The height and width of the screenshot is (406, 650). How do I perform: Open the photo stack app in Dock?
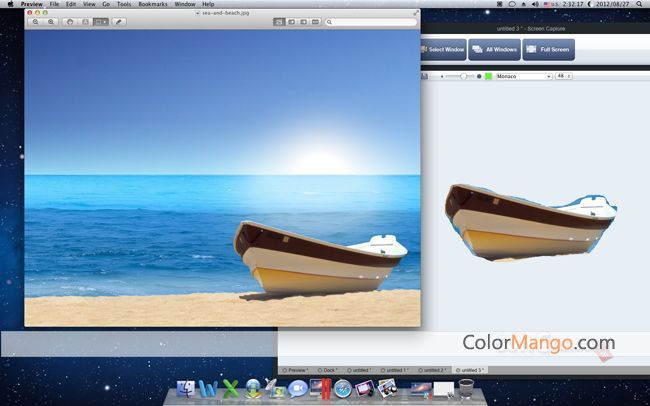387,388
